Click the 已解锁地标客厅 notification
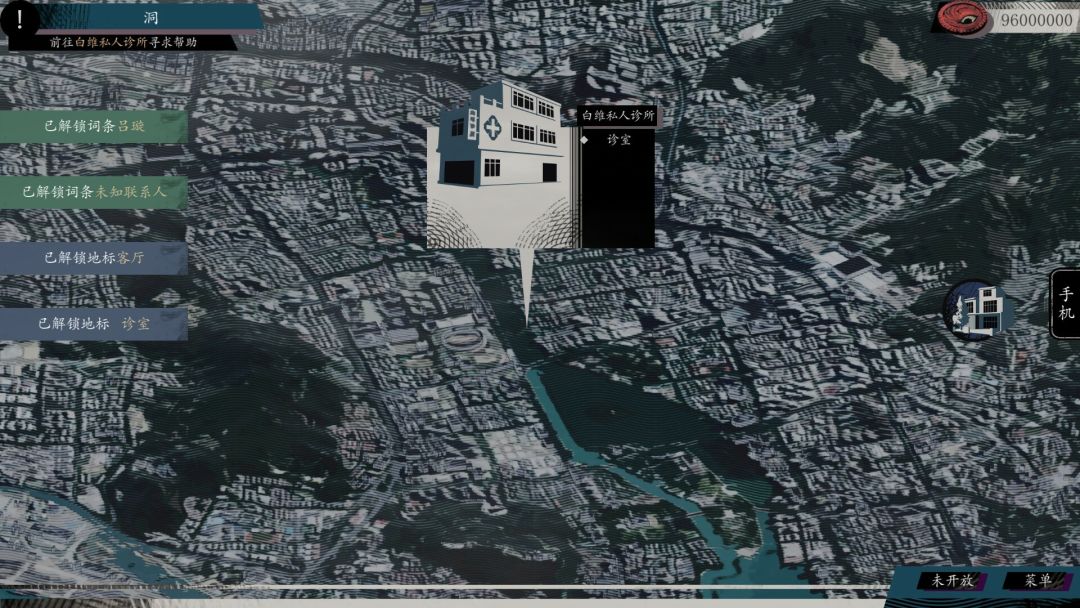 coord(93,258)
